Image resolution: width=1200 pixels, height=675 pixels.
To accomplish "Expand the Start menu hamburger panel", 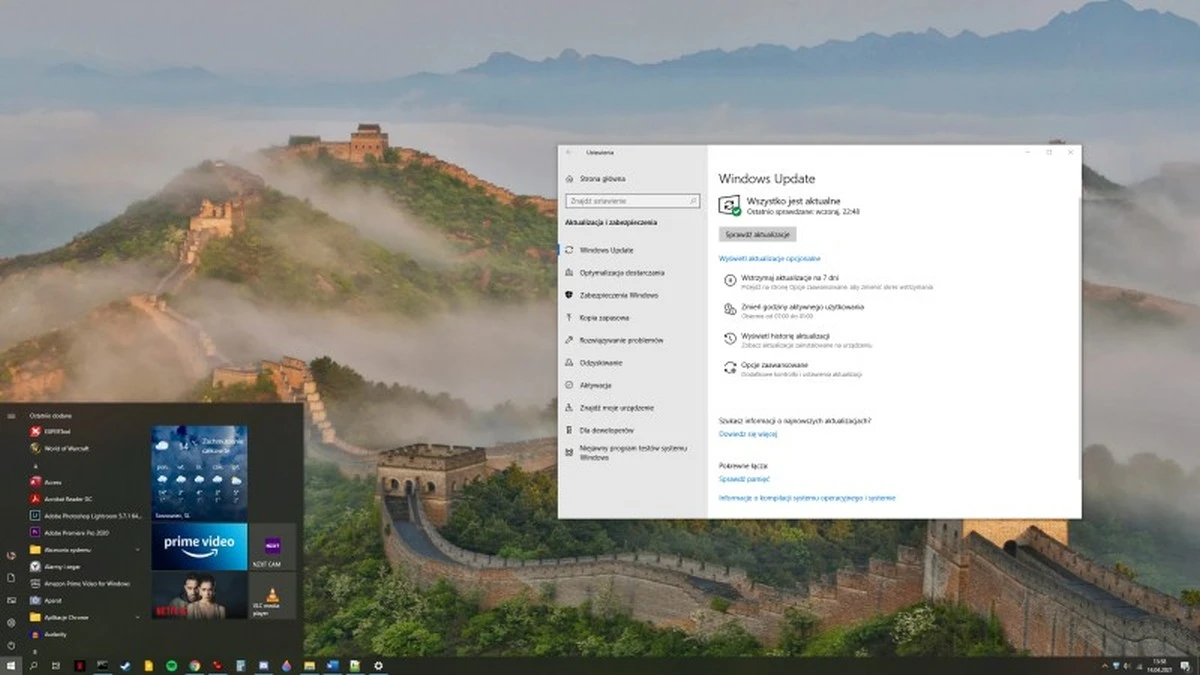I will click(x=10, y=416).
